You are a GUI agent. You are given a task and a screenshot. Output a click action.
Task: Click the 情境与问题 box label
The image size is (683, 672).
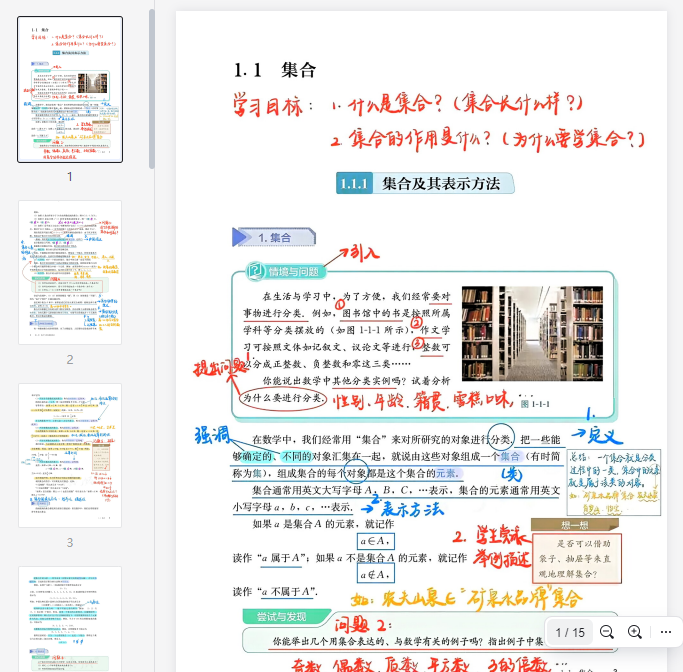click(x=286, y=272)
